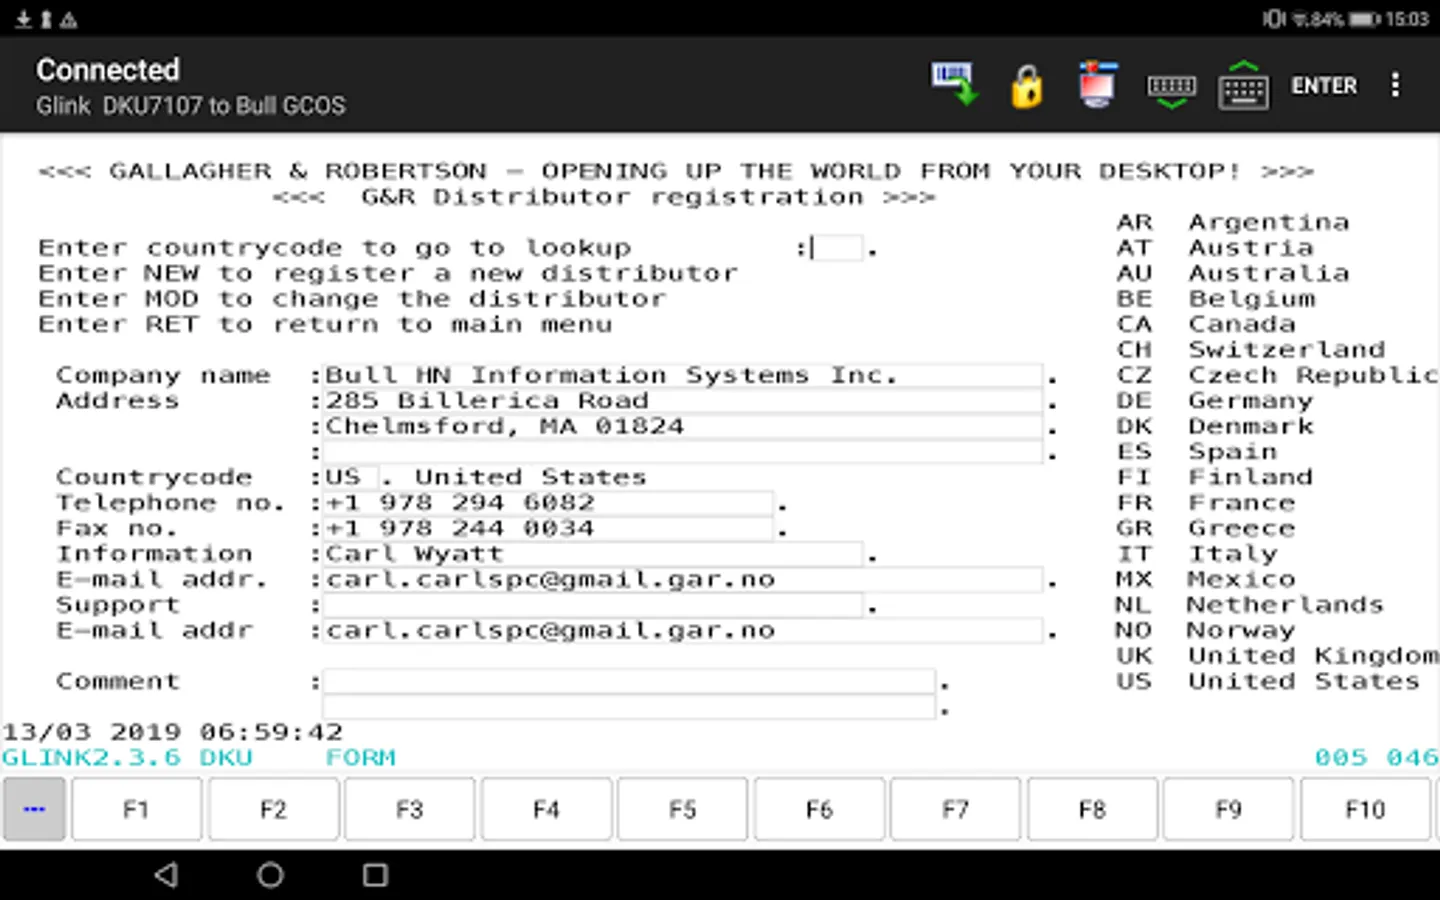Click the Fax no. field
1440x900 pixels.
click(x=548, y=529)
